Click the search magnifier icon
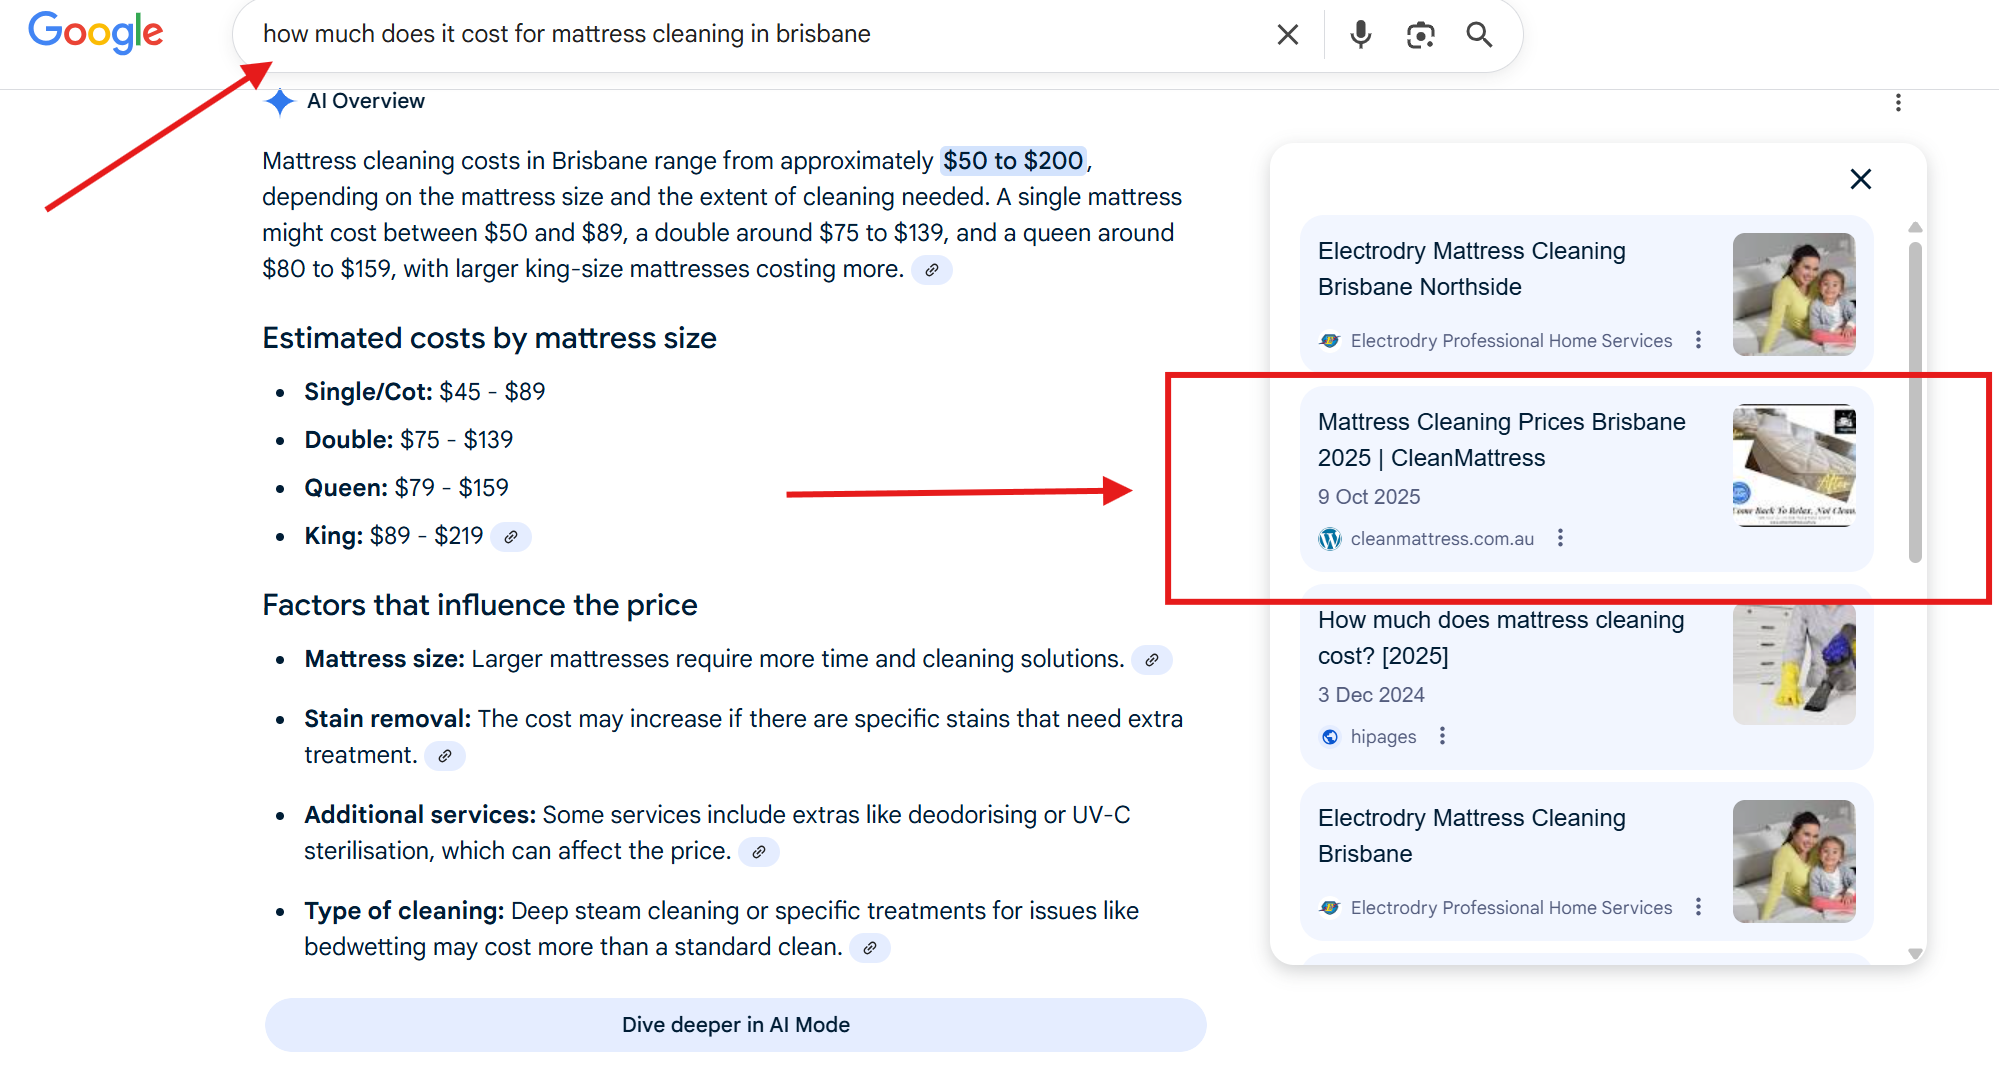 point(1479,34)
